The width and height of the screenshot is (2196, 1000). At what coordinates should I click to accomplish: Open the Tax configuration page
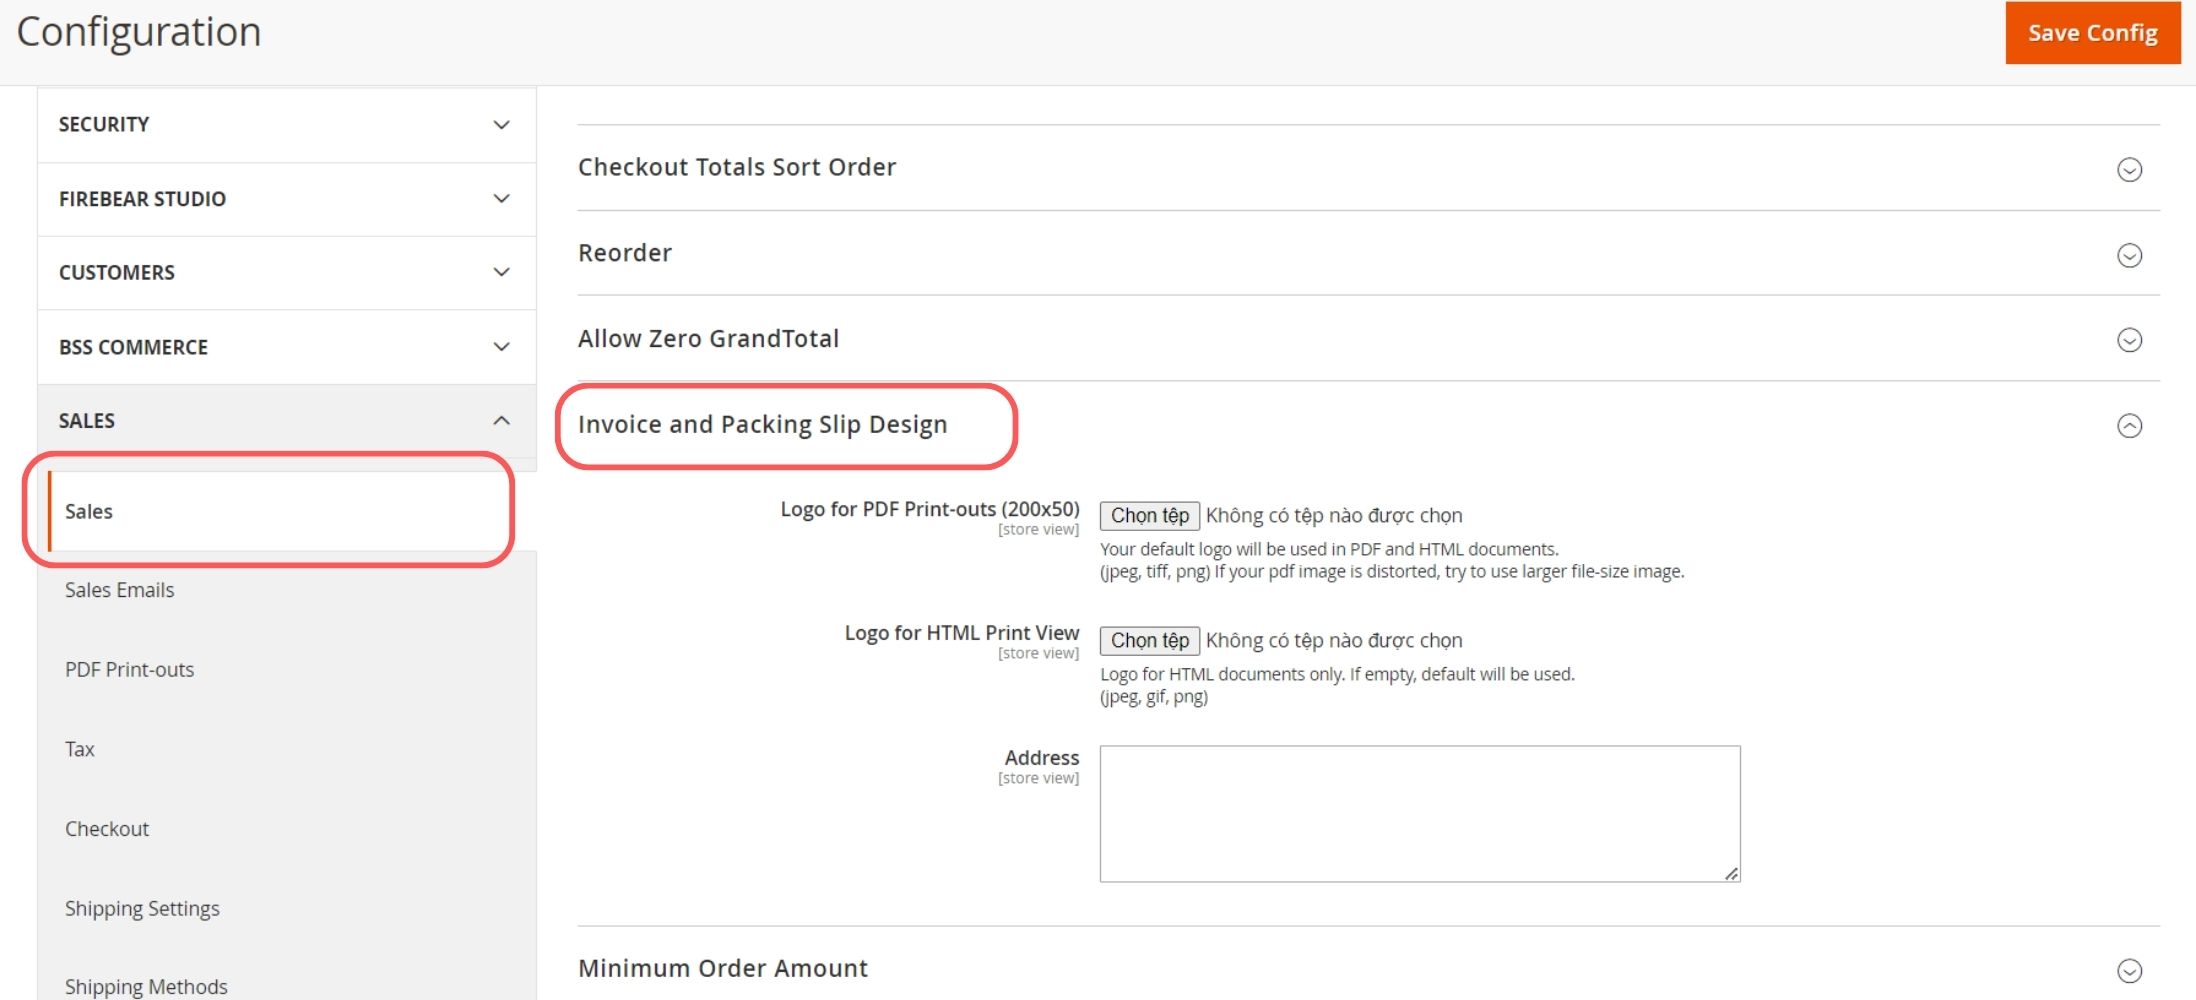pyautogui.click(x=80, y=749)
